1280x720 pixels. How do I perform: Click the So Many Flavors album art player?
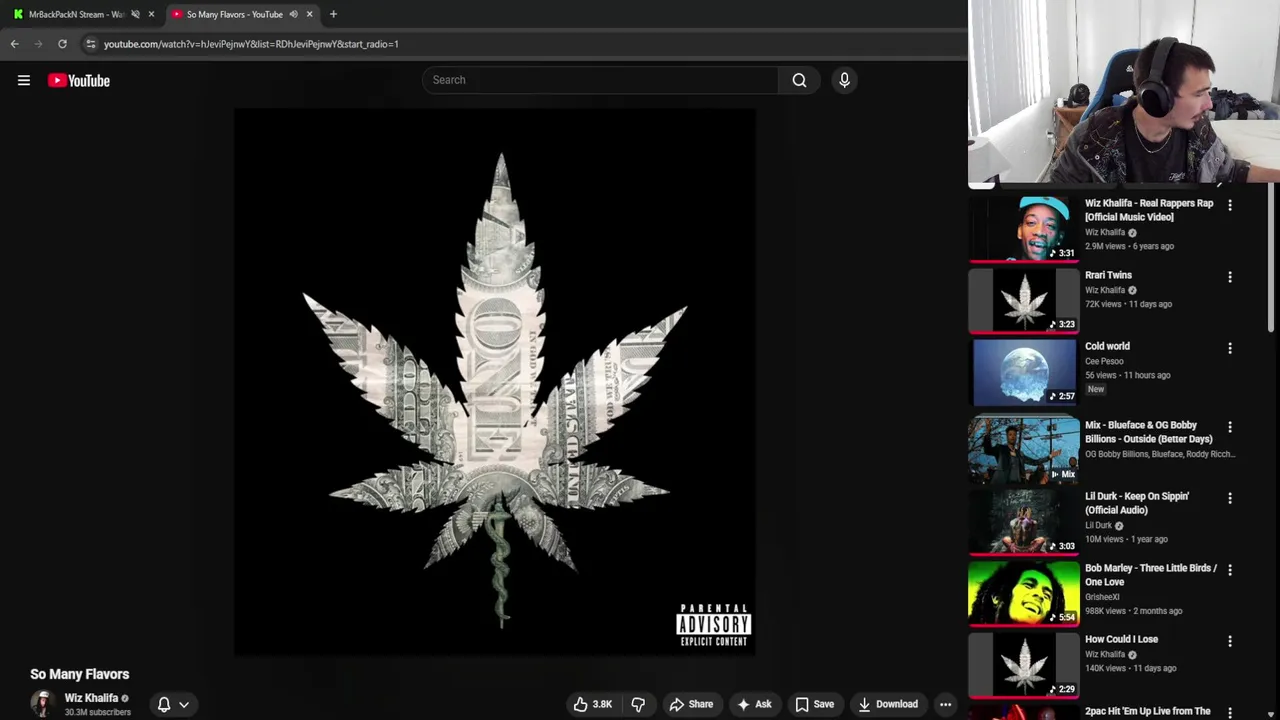(495, 382)
